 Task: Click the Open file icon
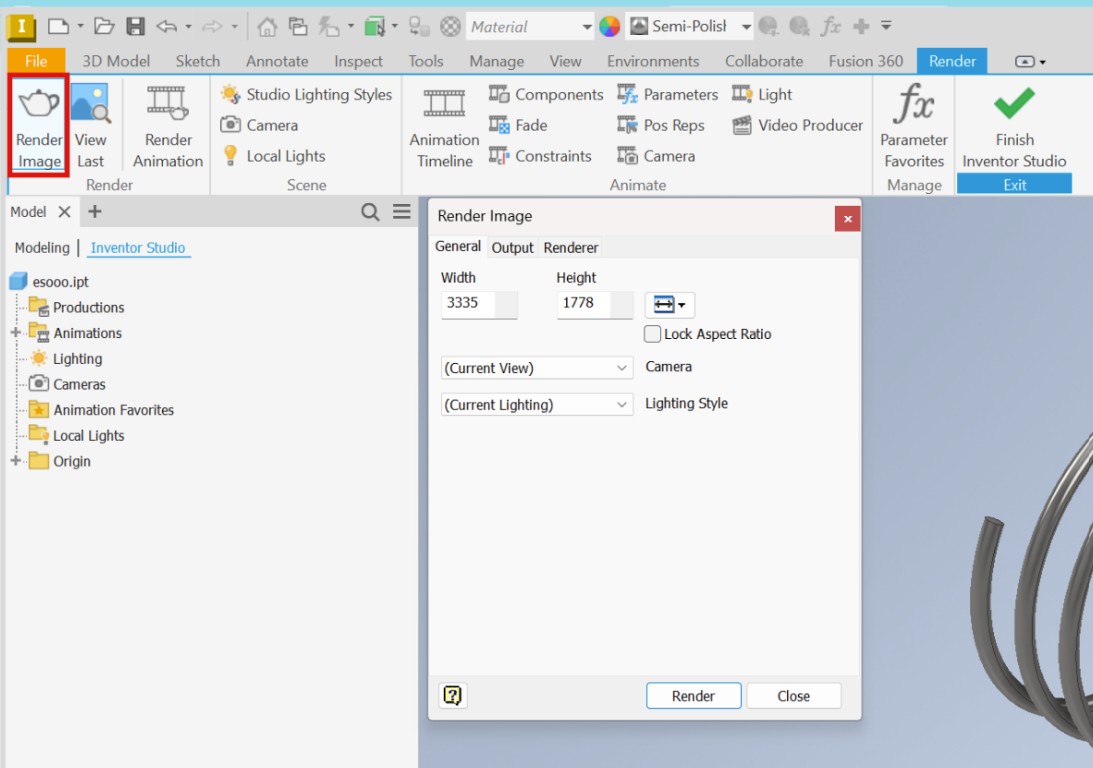tap(104, 26)
